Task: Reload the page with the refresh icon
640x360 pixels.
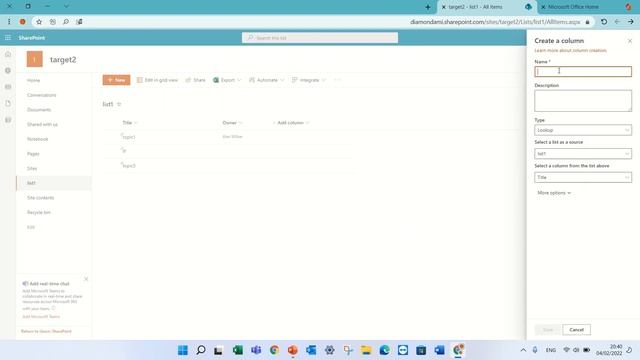Action: 604,22
